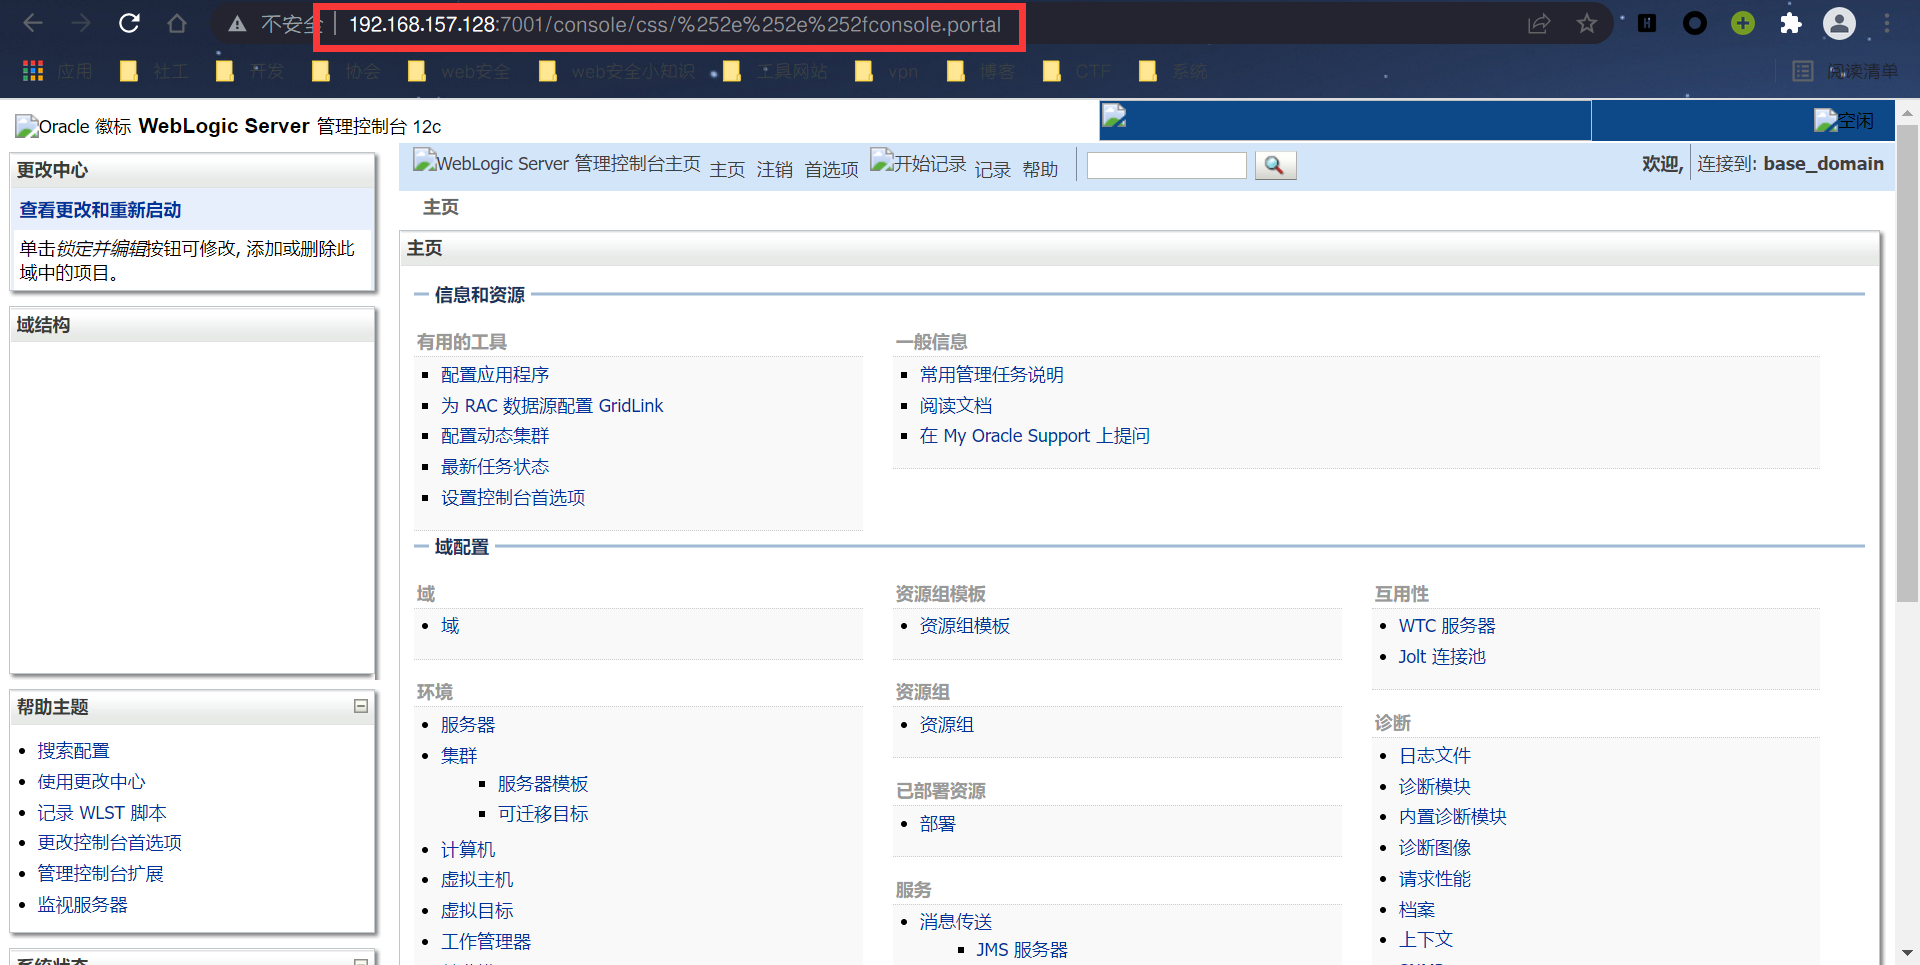
Task: Open the Jolt 连接池 link
Action: (1442, 657)
